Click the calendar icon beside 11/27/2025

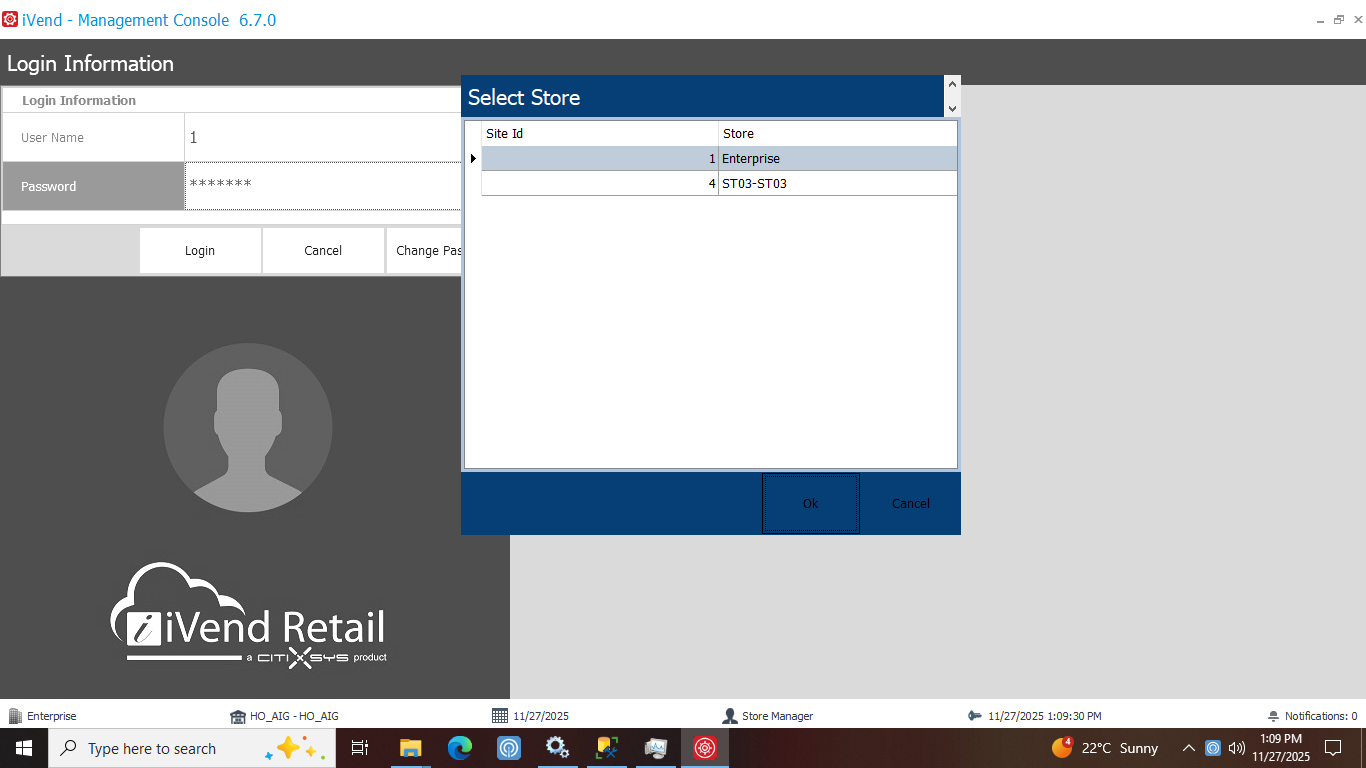coord(500,716)
